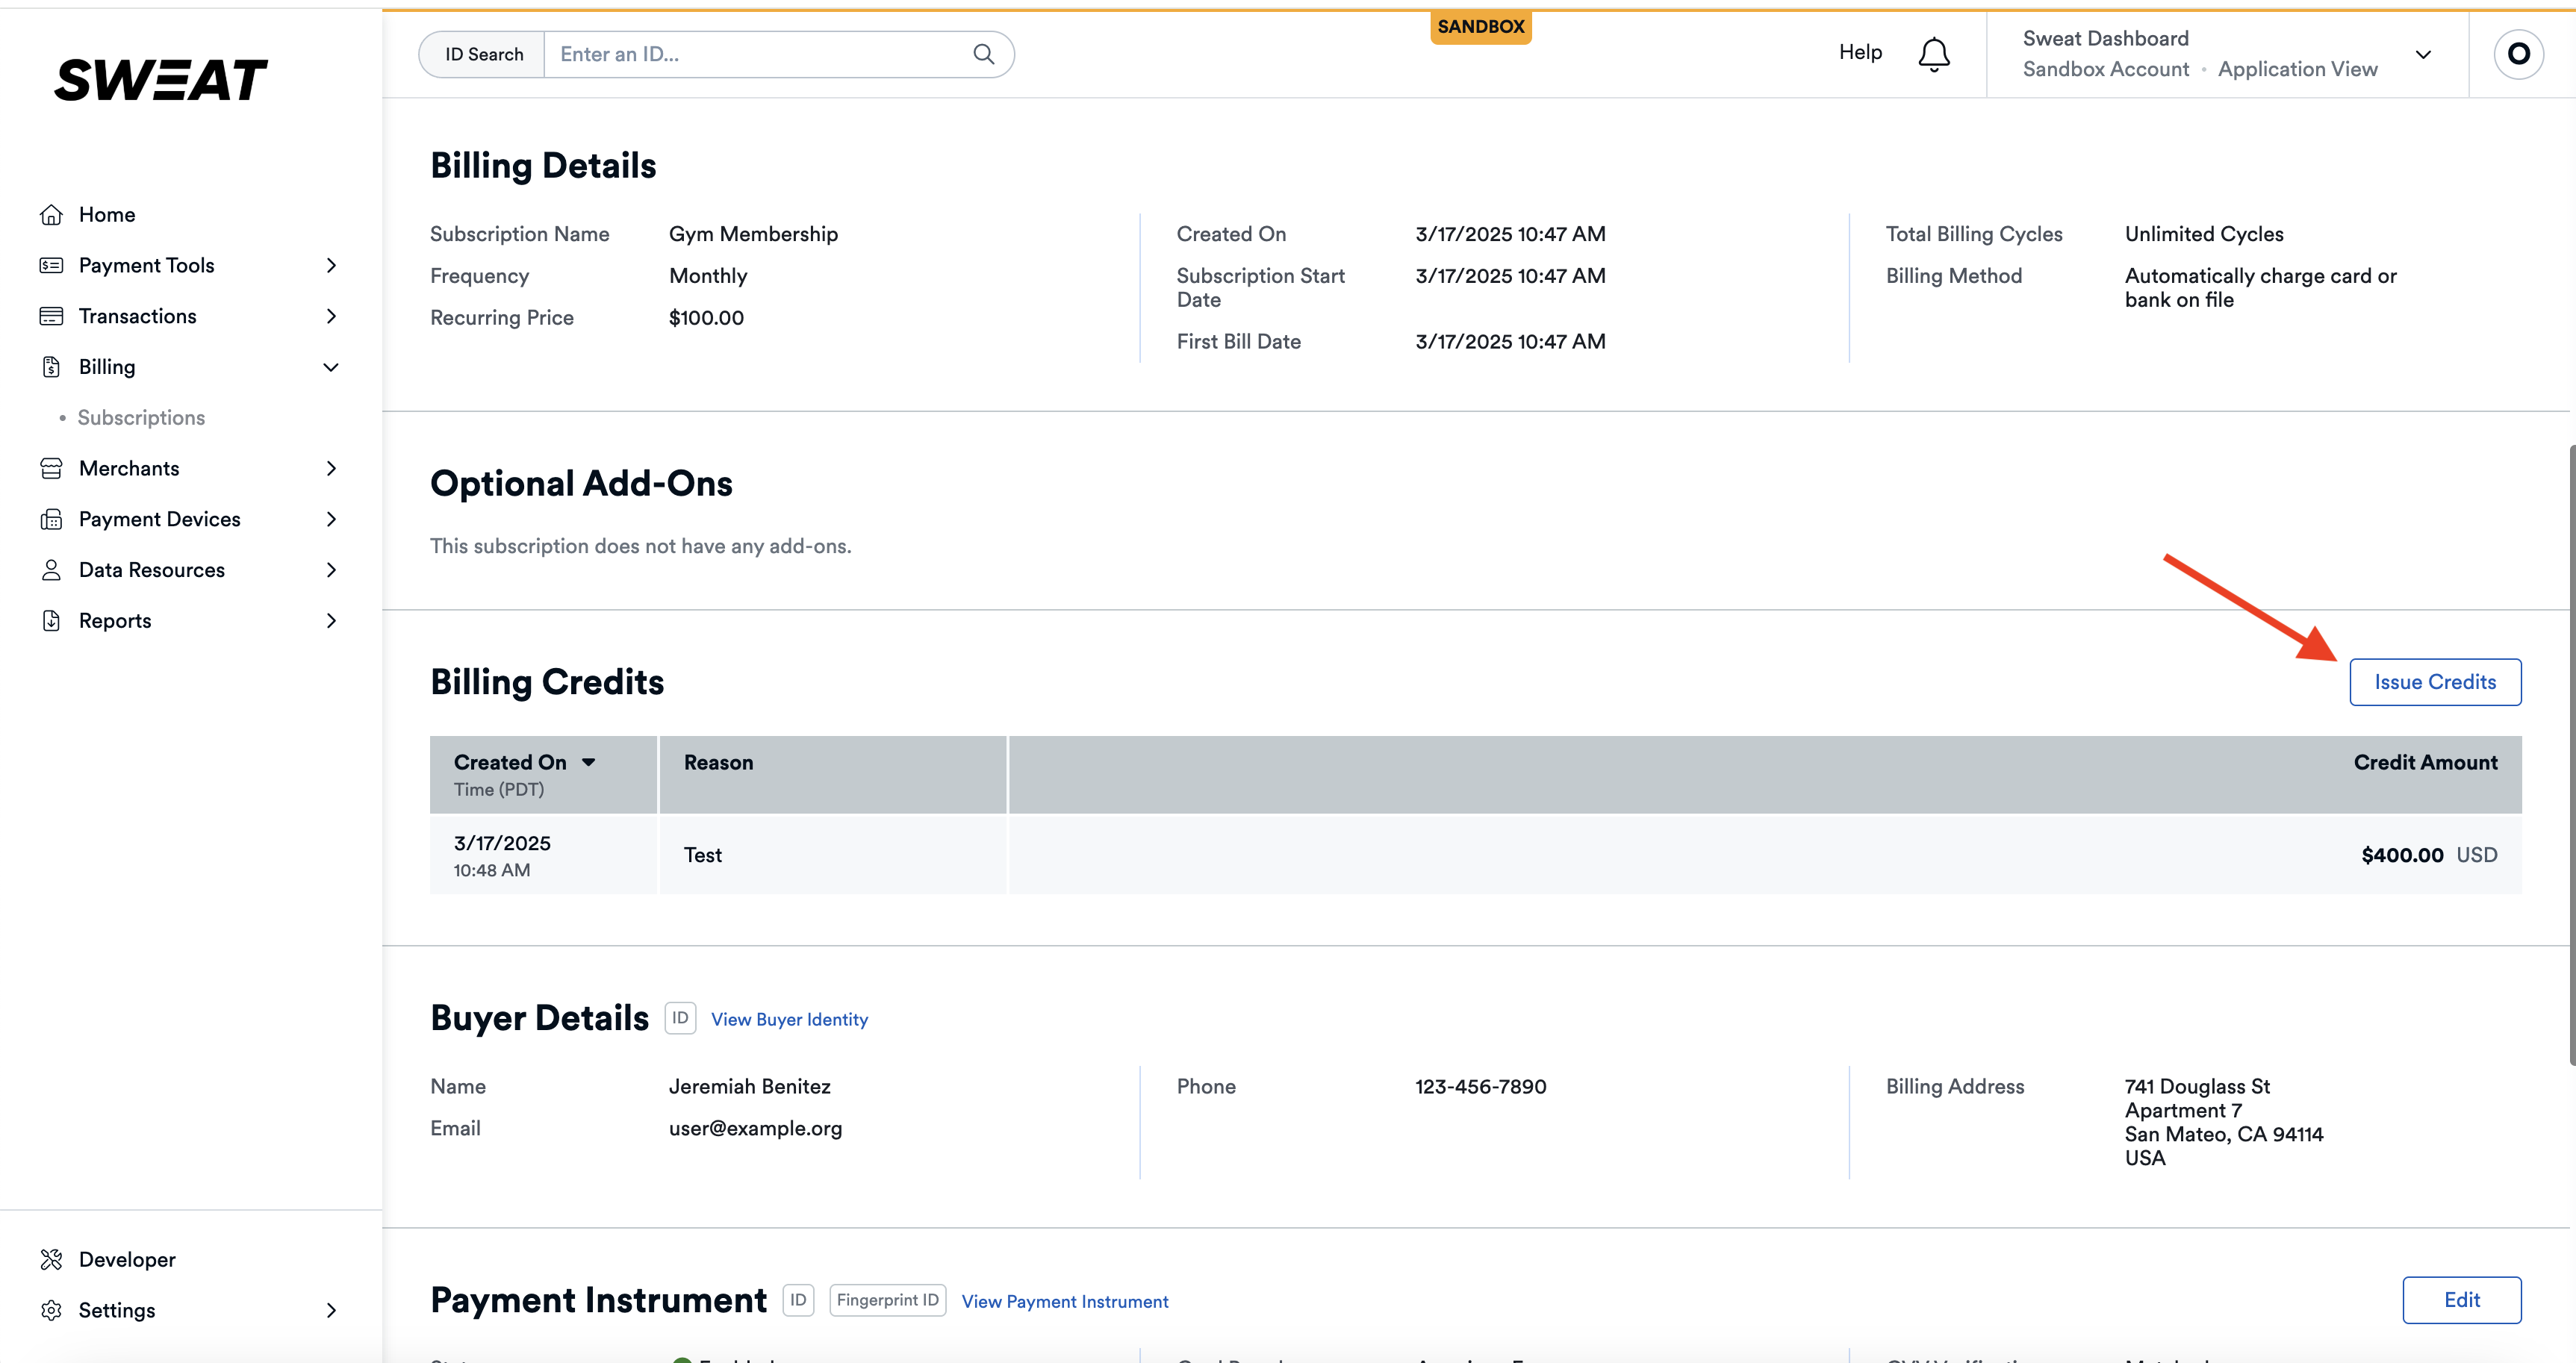
Task: Select the 3/17/2025 credit row date
Action: pyautogui.click(x=502, y=843)
